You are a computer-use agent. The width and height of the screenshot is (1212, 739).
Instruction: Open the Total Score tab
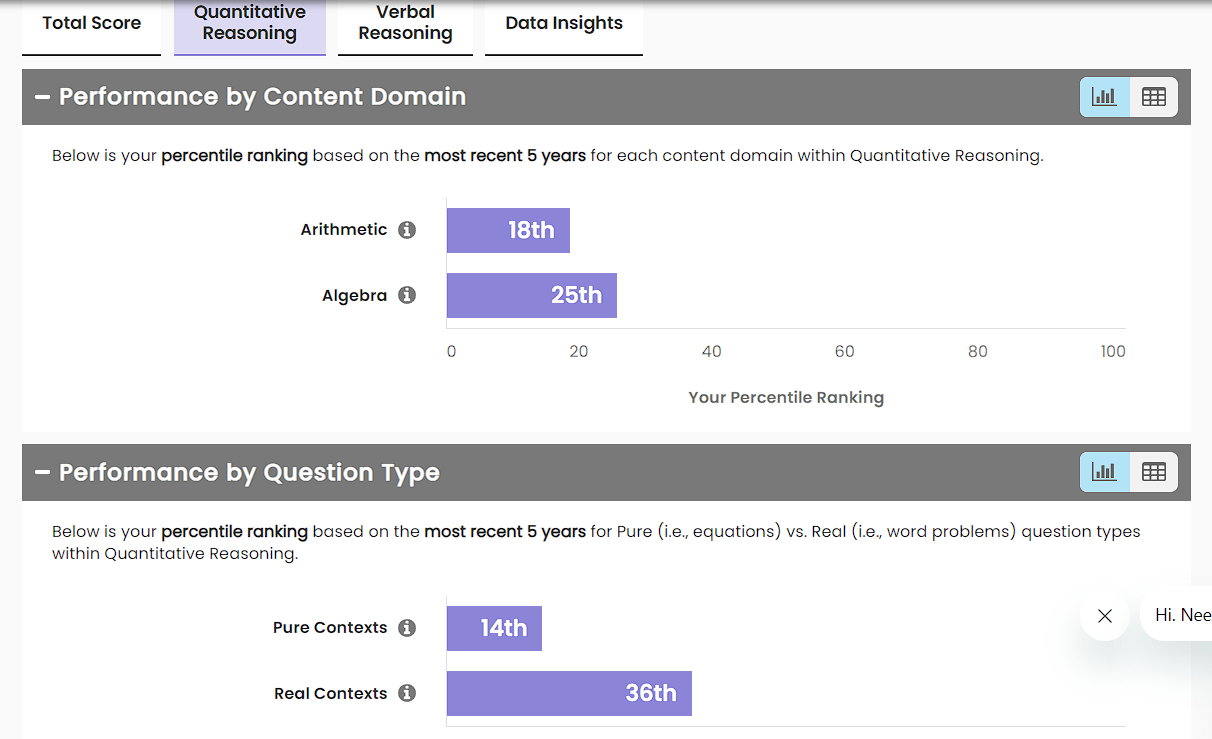(x=91, y=23)
